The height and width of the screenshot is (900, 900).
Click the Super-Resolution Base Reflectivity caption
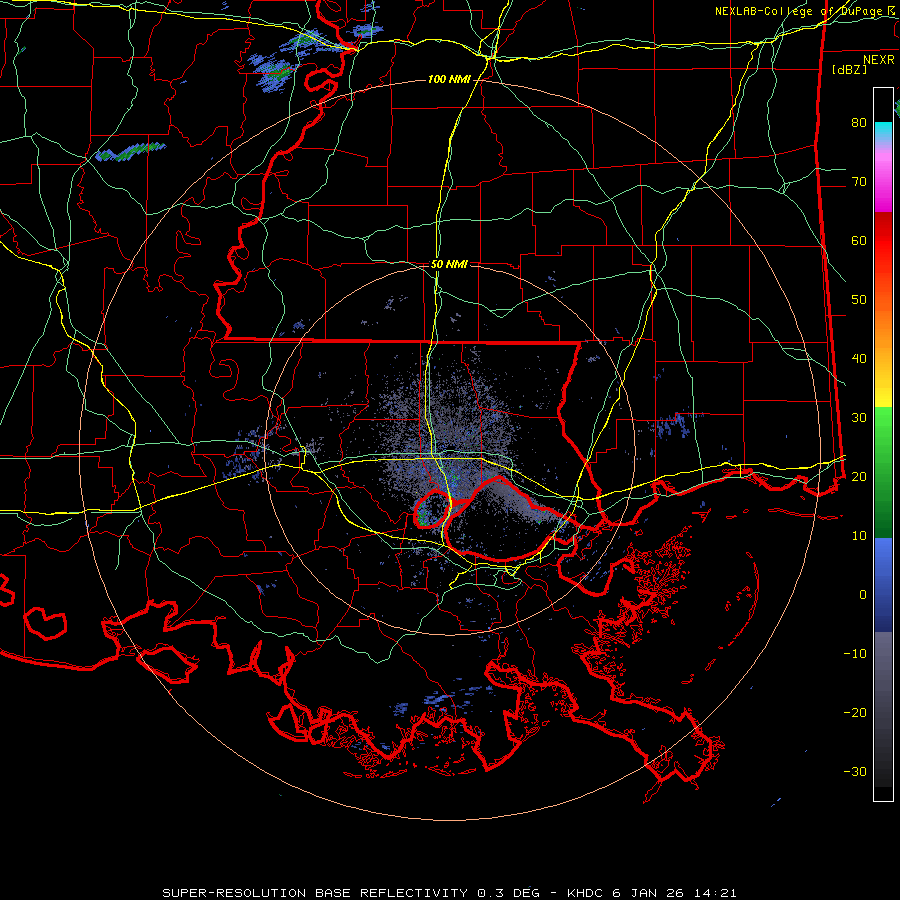click(449, 893)
